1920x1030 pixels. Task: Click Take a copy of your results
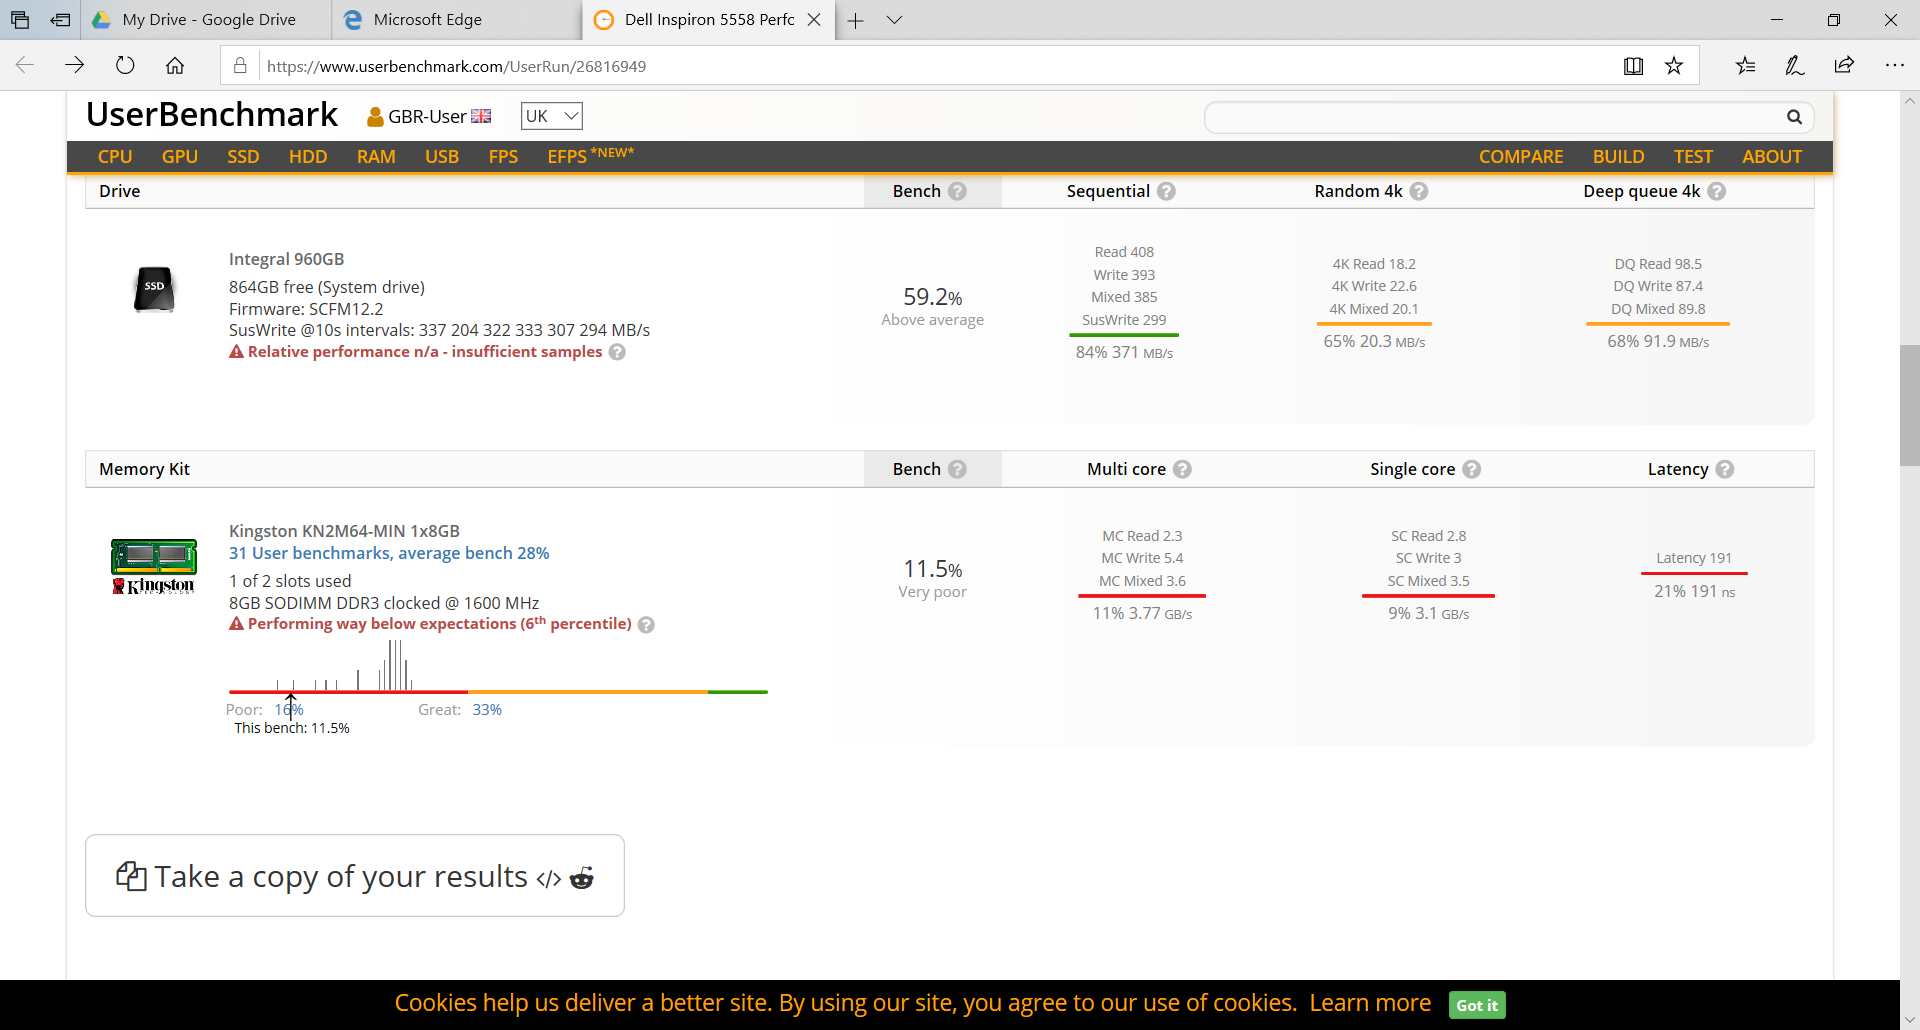point(355,876)
